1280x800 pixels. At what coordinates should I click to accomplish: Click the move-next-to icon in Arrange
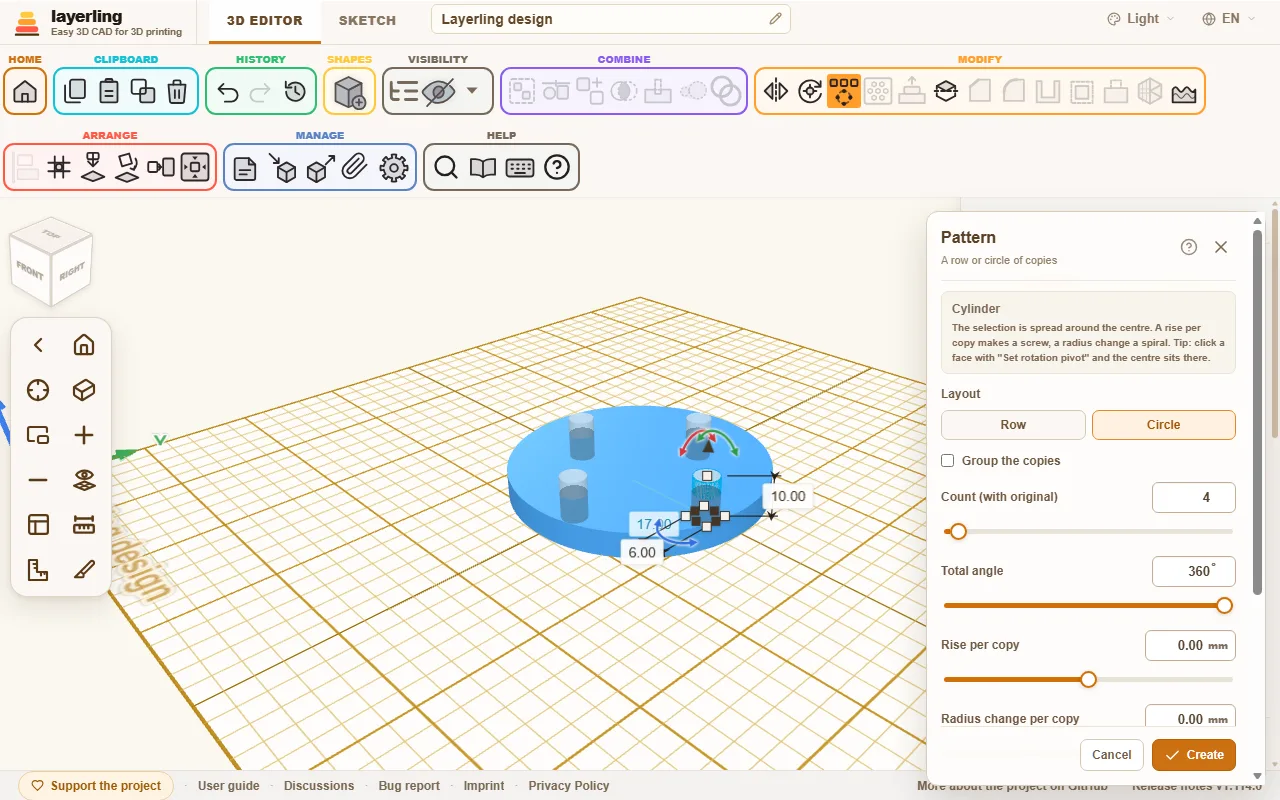161,167
